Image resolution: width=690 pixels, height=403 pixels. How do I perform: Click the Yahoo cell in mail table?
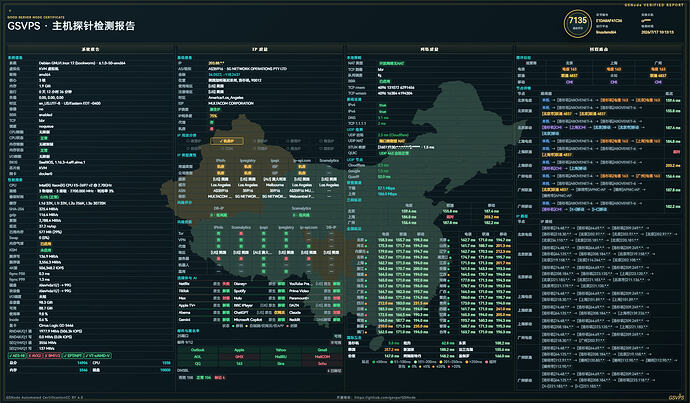[x=281, y=350]
